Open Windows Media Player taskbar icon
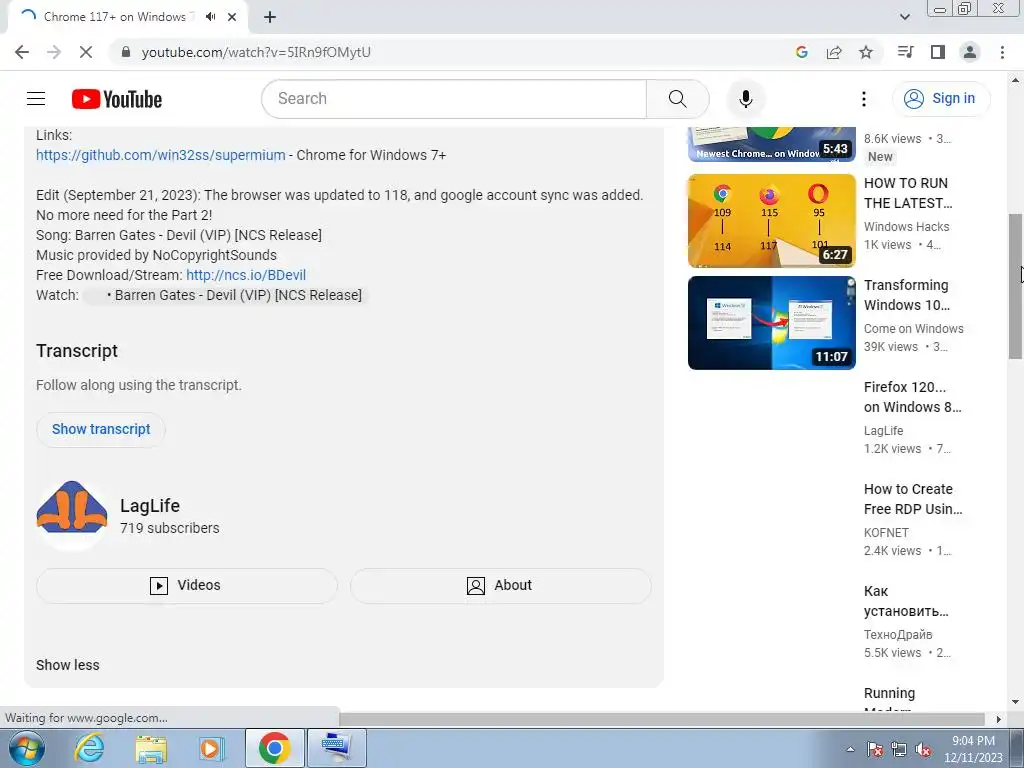 point(211,748)
